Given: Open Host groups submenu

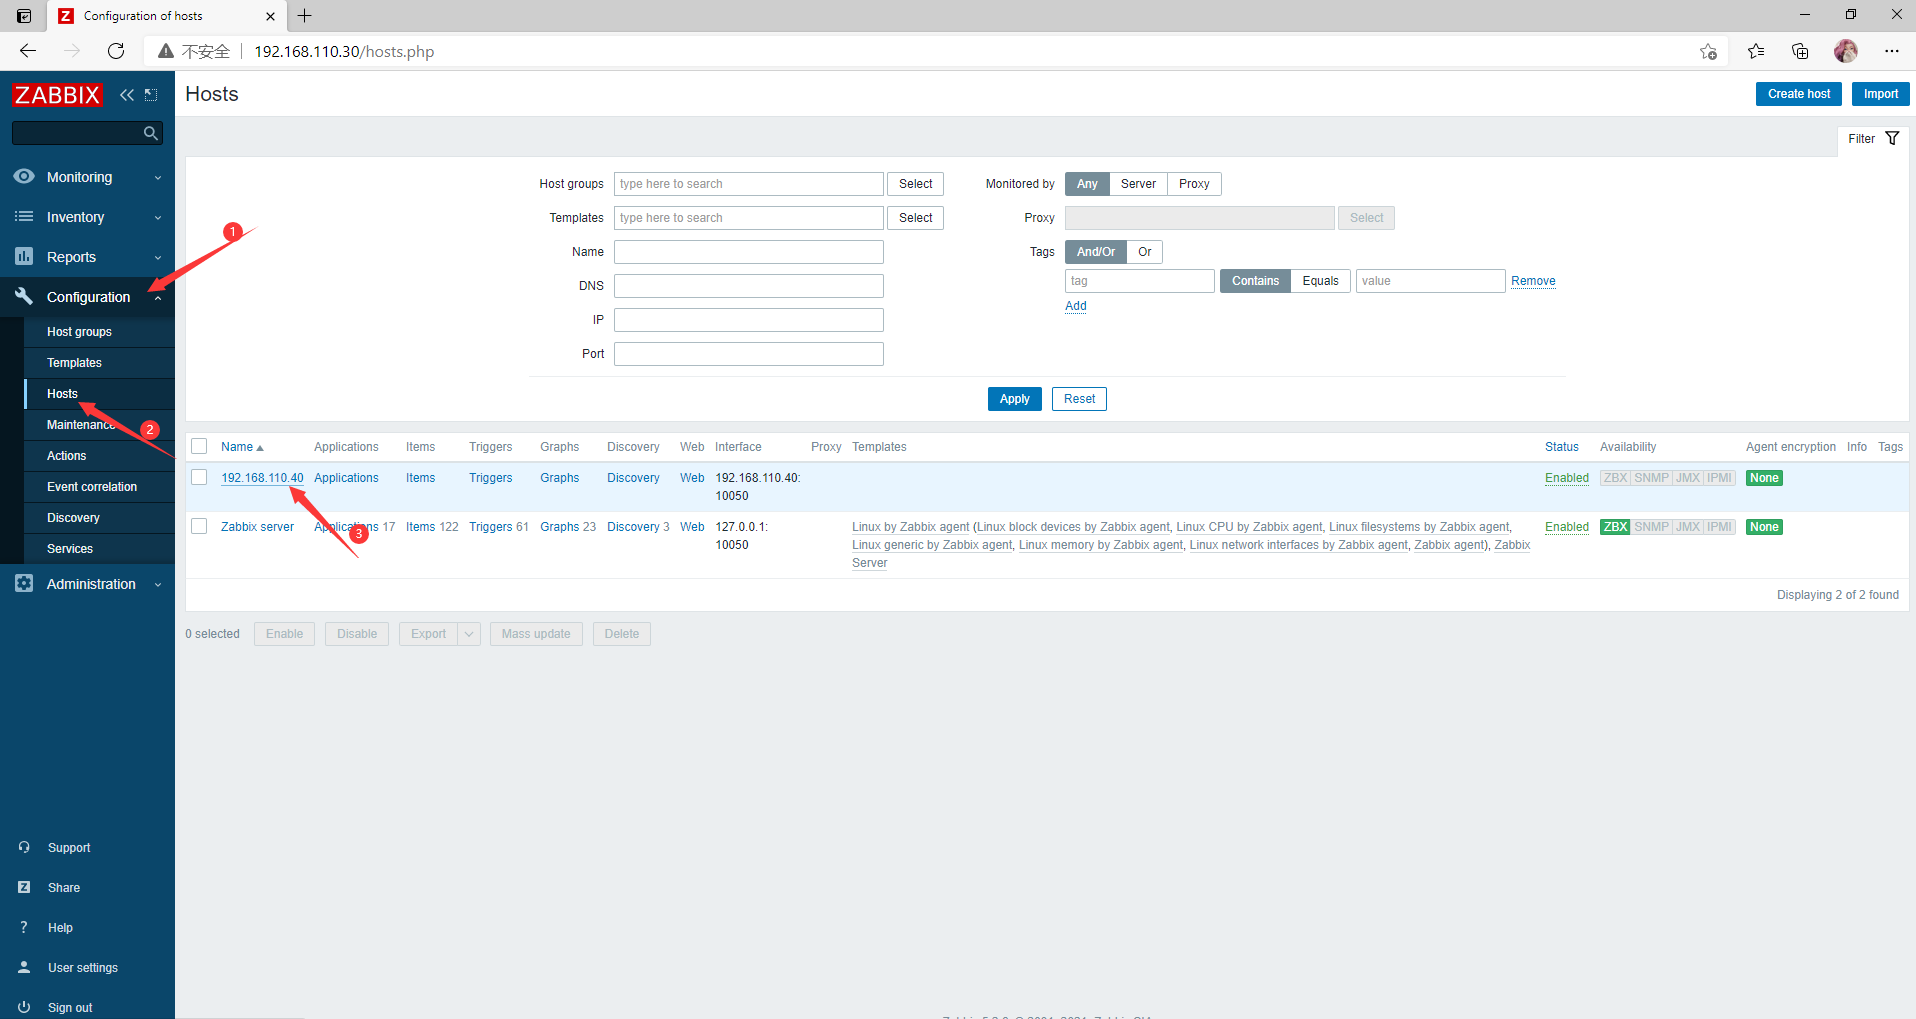Looking at the screenshot, I should pos(79,332).
